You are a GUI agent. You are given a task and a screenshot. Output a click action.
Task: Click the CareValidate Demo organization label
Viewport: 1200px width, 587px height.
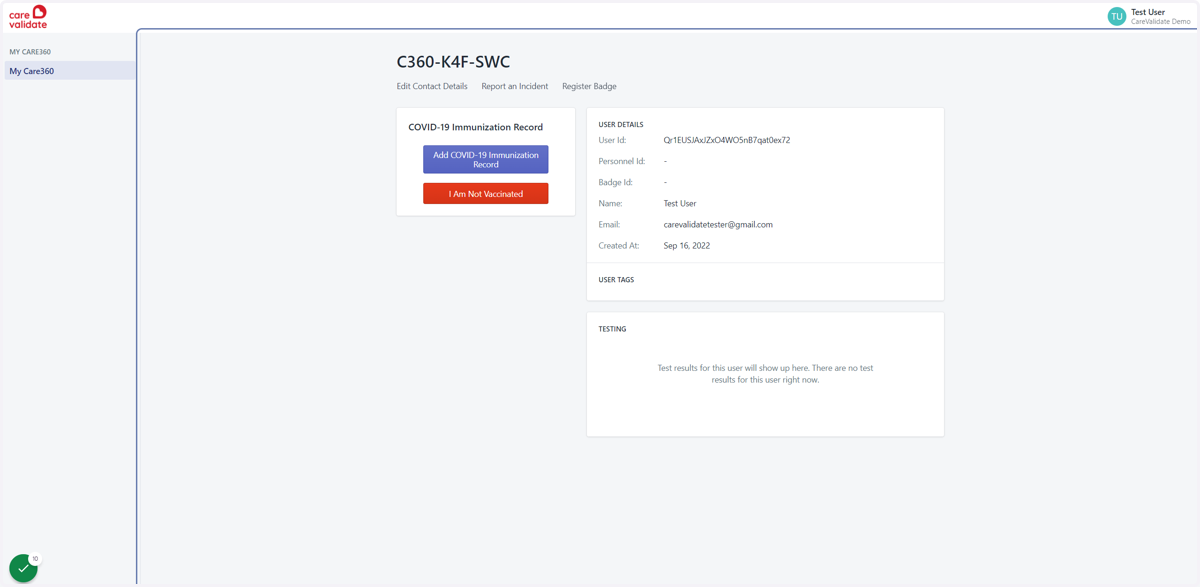(x=1161, y=21)
